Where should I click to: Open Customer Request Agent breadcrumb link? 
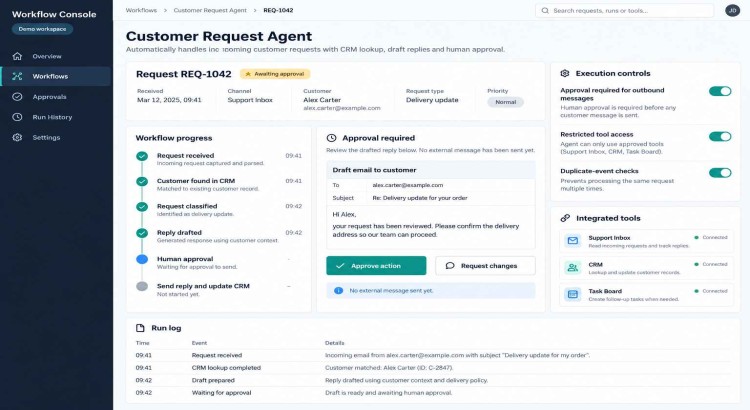pos(210,10)
